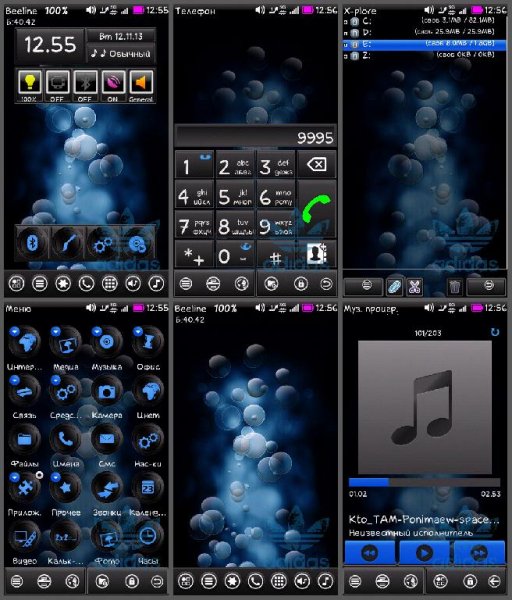The width and height of the screenshot is (512, 600).
Task: Tap dialer key 5 jkl
Action: click(x=235, y=195)
